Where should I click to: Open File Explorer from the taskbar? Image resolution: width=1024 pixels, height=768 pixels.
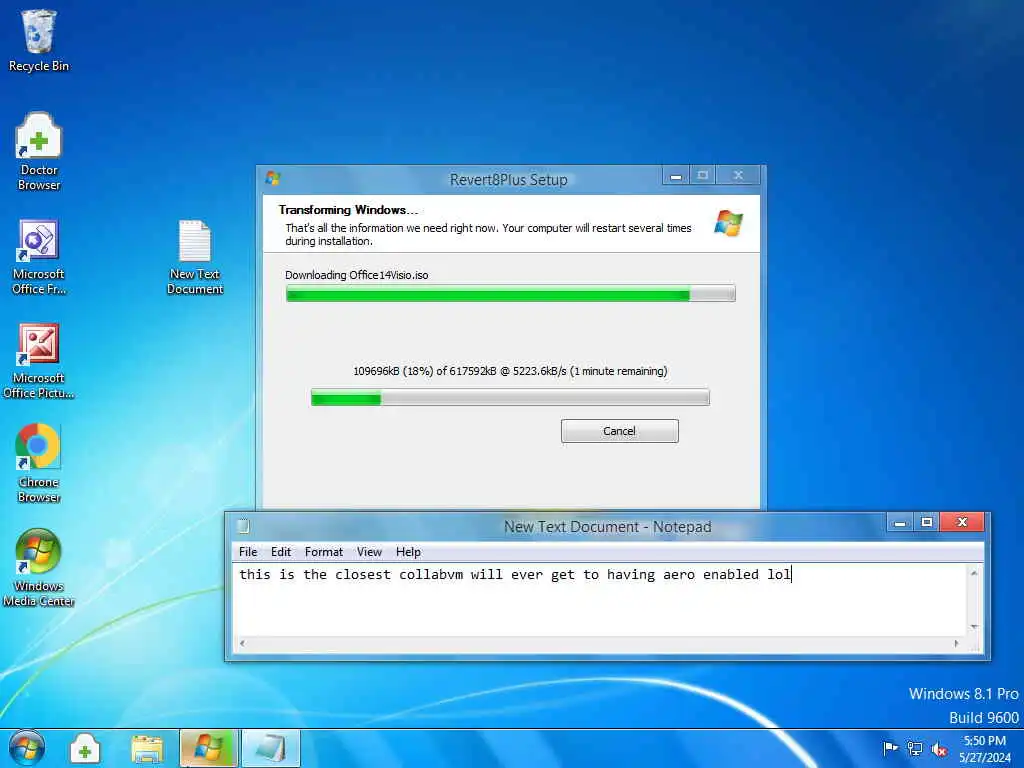(x=147, y=749)
